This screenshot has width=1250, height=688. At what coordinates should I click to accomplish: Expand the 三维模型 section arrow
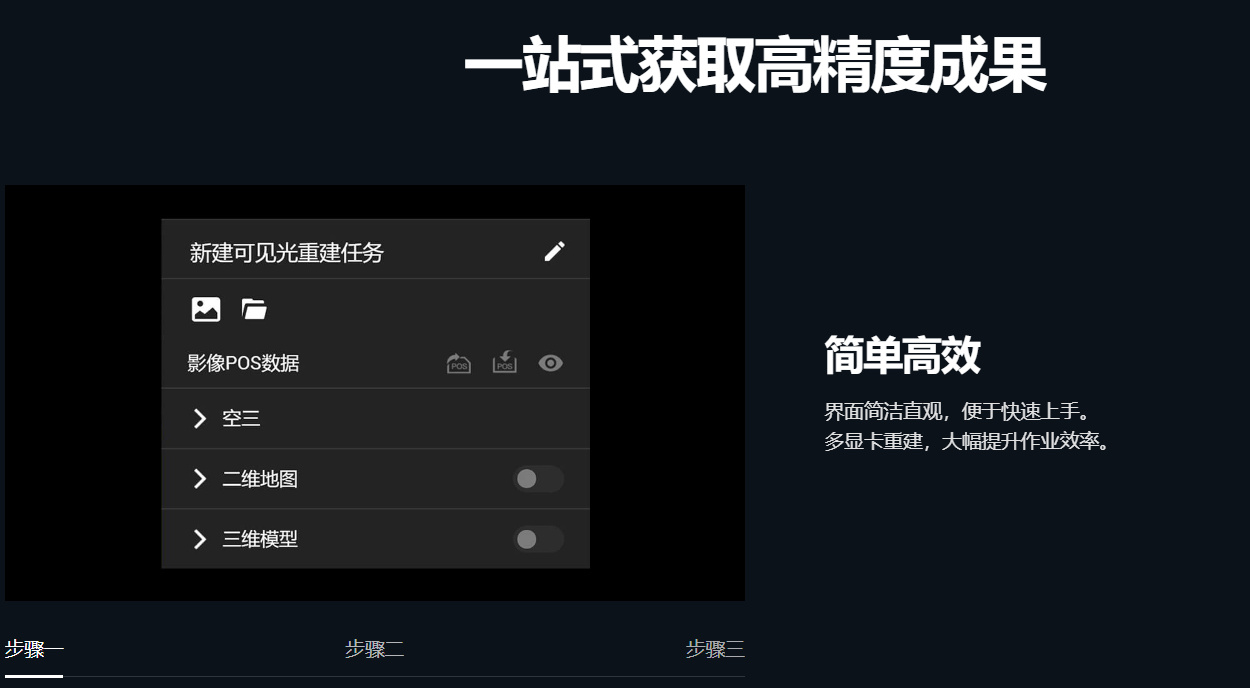200,540
